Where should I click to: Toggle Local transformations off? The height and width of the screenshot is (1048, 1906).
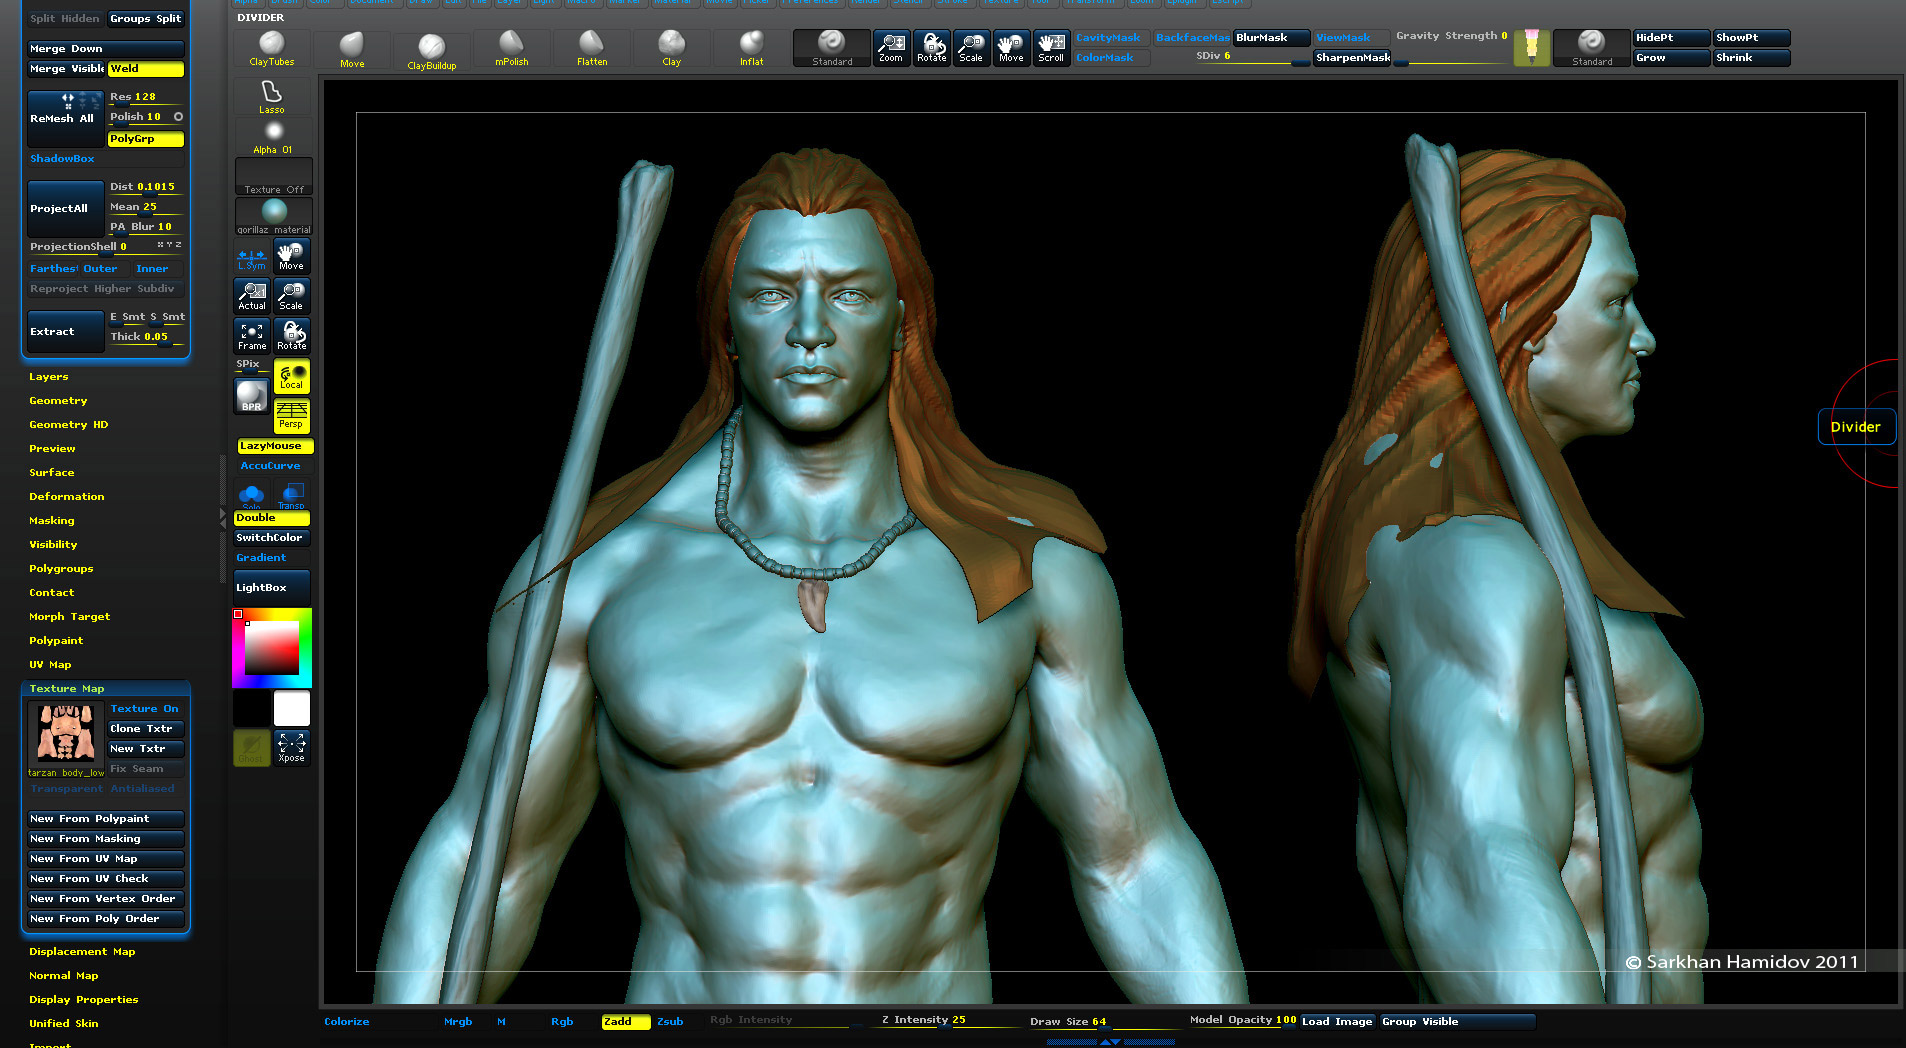tap(291, 376)
